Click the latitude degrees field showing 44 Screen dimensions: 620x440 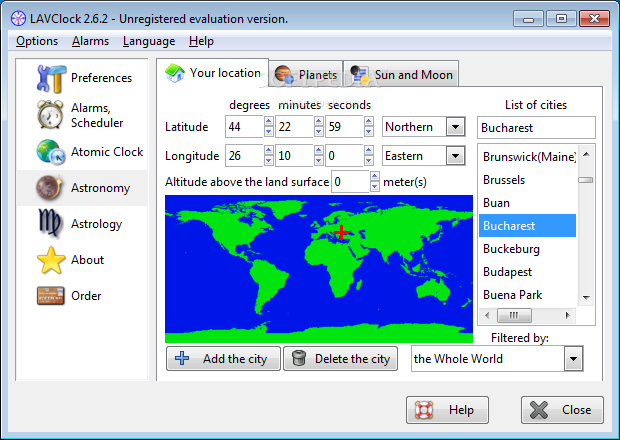click(244, 127)
